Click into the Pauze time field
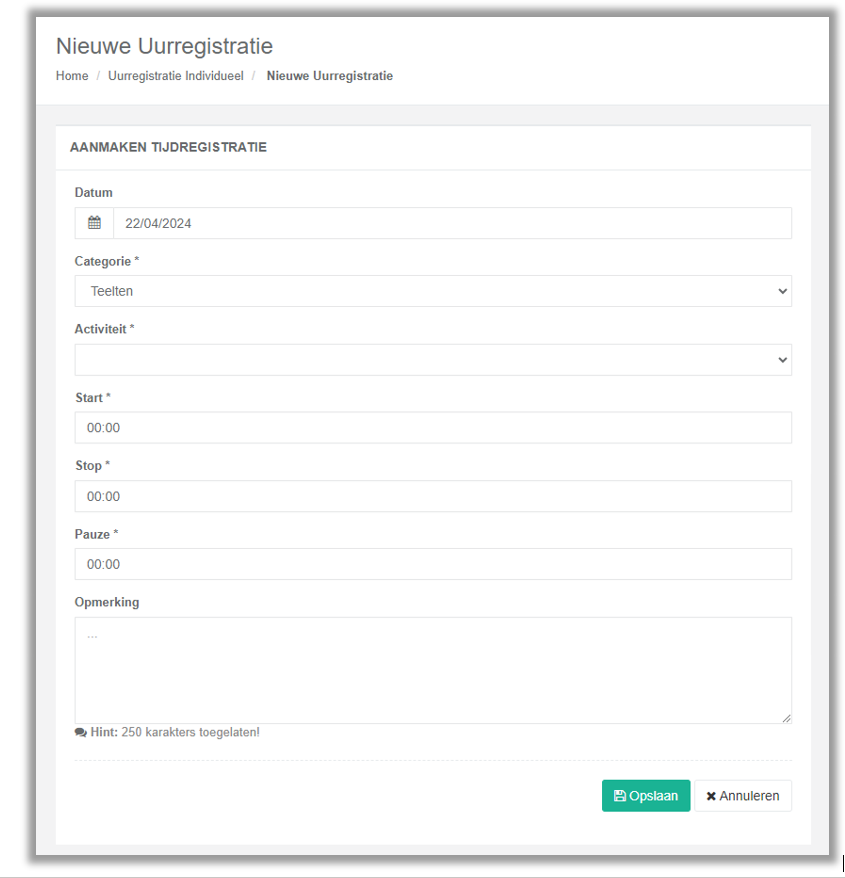 433,564
